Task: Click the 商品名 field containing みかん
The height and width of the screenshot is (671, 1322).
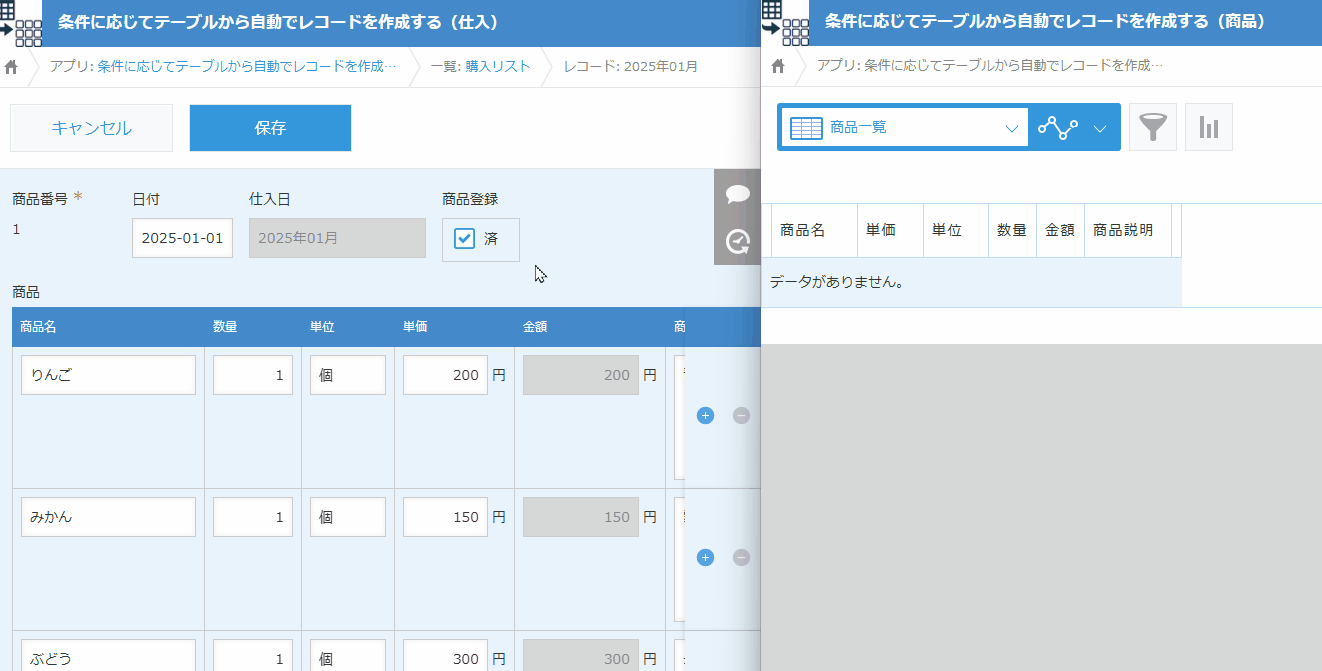Action: pos(108,517)
